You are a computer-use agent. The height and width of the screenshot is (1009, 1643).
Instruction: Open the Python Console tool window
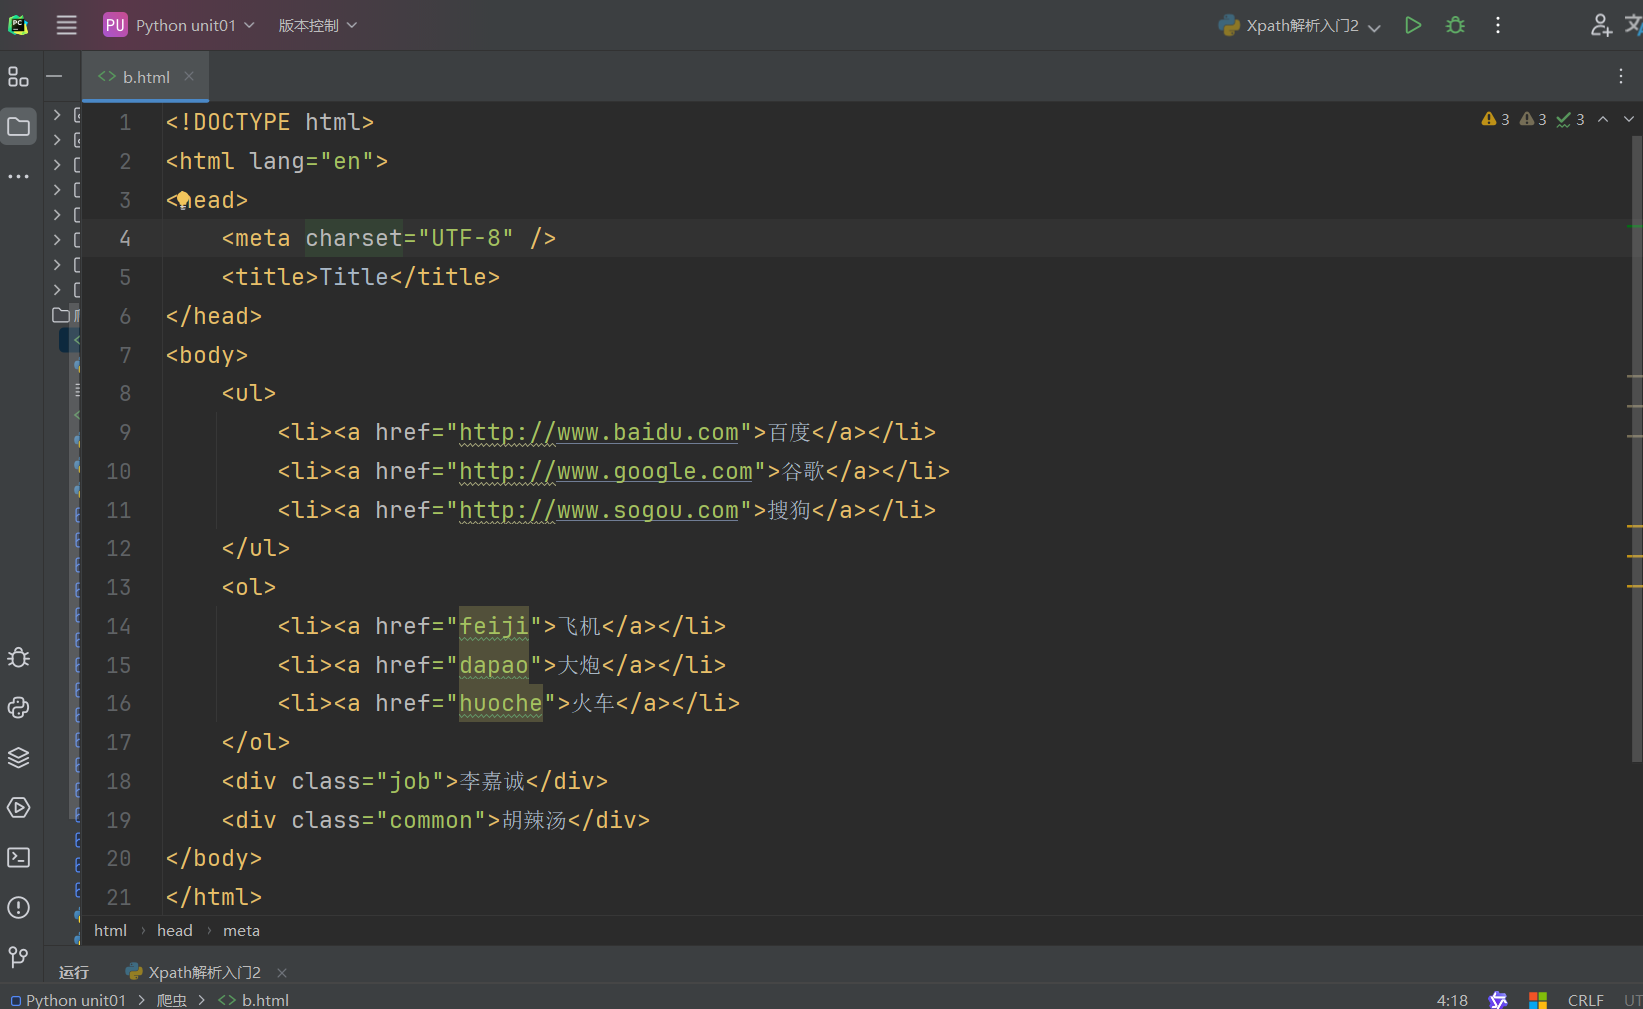(18, 708)
